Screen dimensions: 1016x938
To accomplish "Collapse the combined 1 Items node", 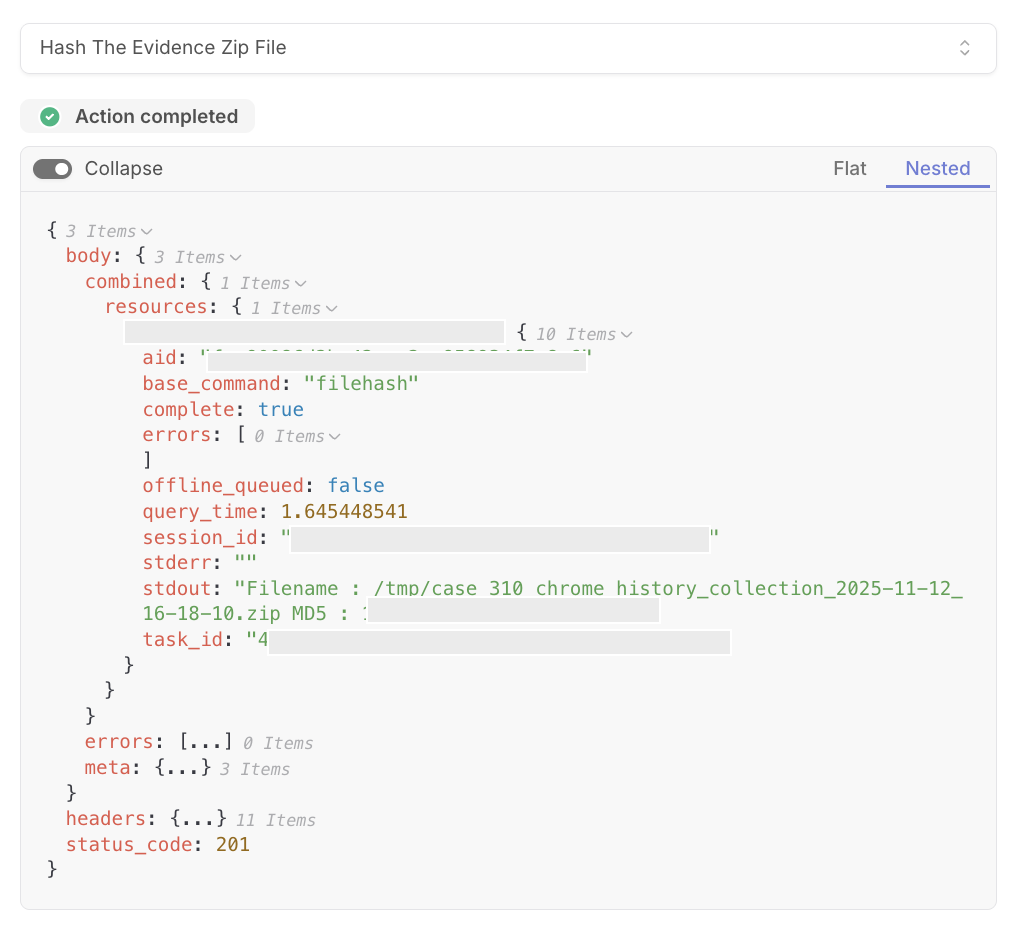I will [300, 283].
